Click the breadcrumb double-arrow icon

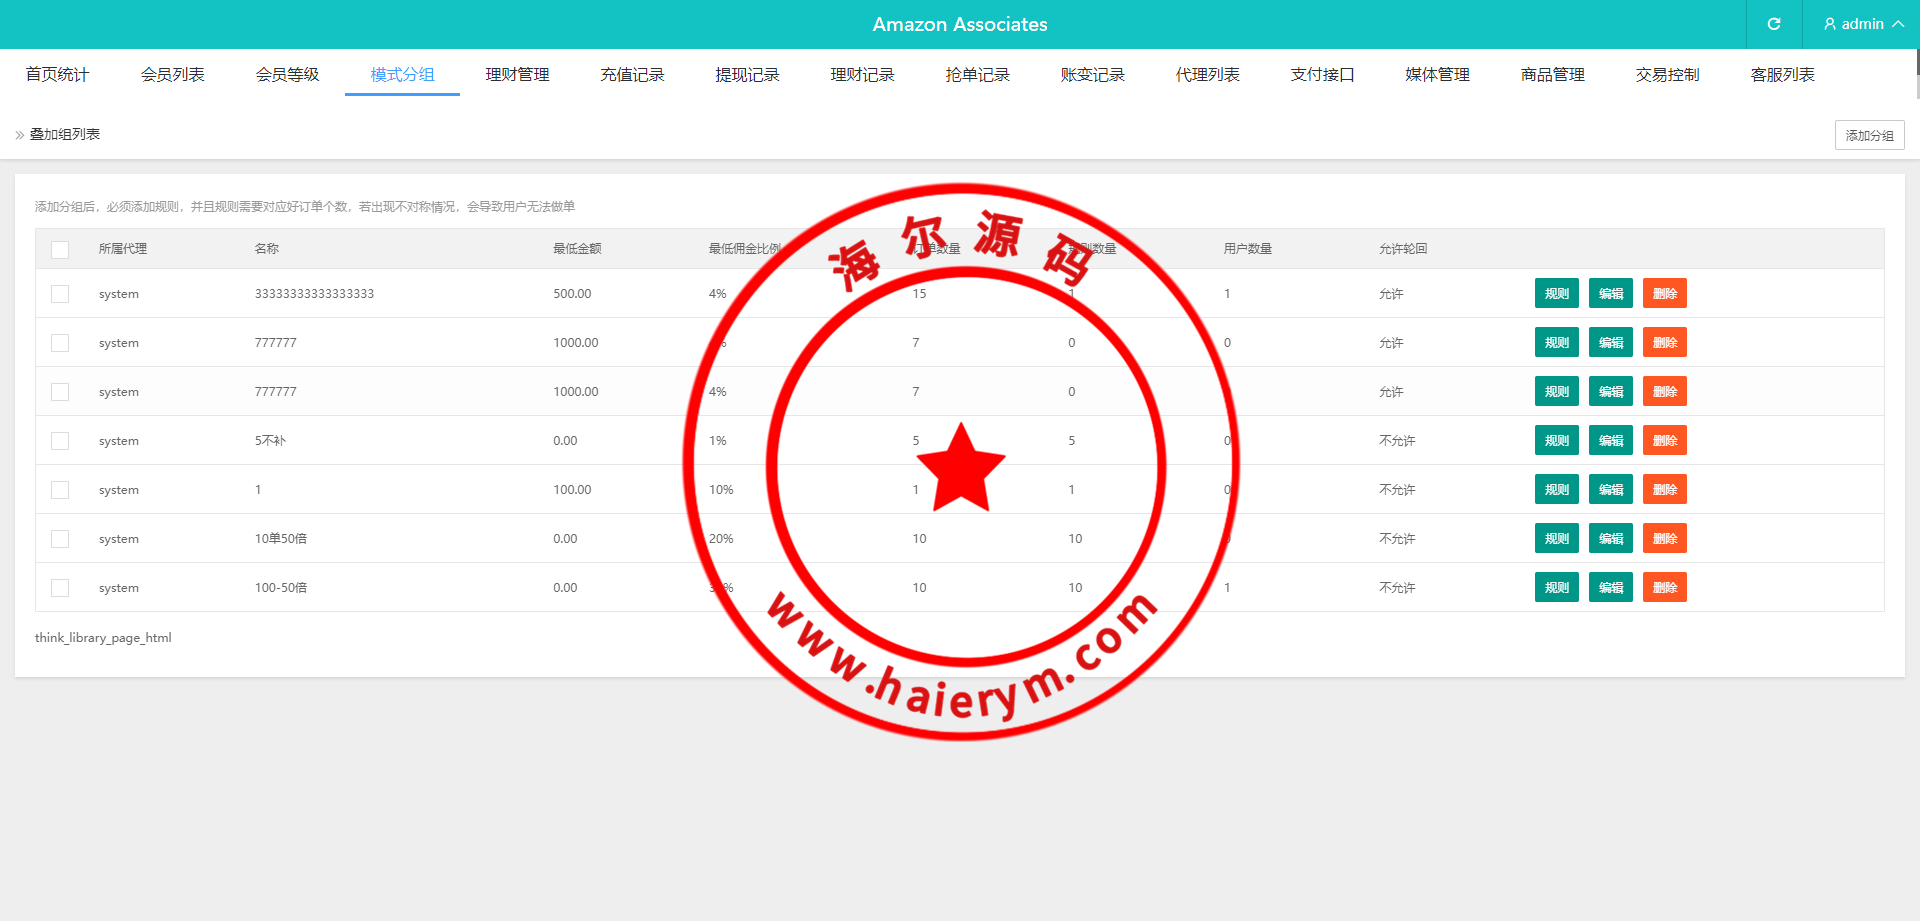[20, 135]
